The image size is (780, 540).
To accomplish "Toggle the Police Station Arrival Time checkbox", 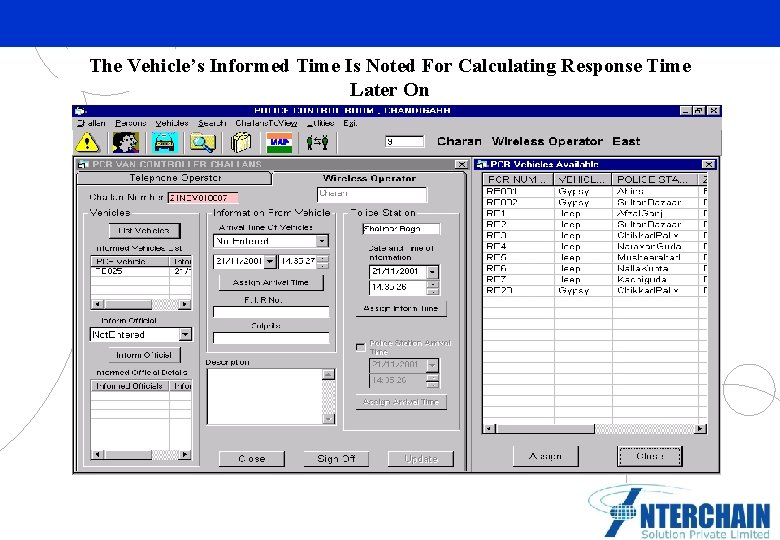I will tap(361, 347).
